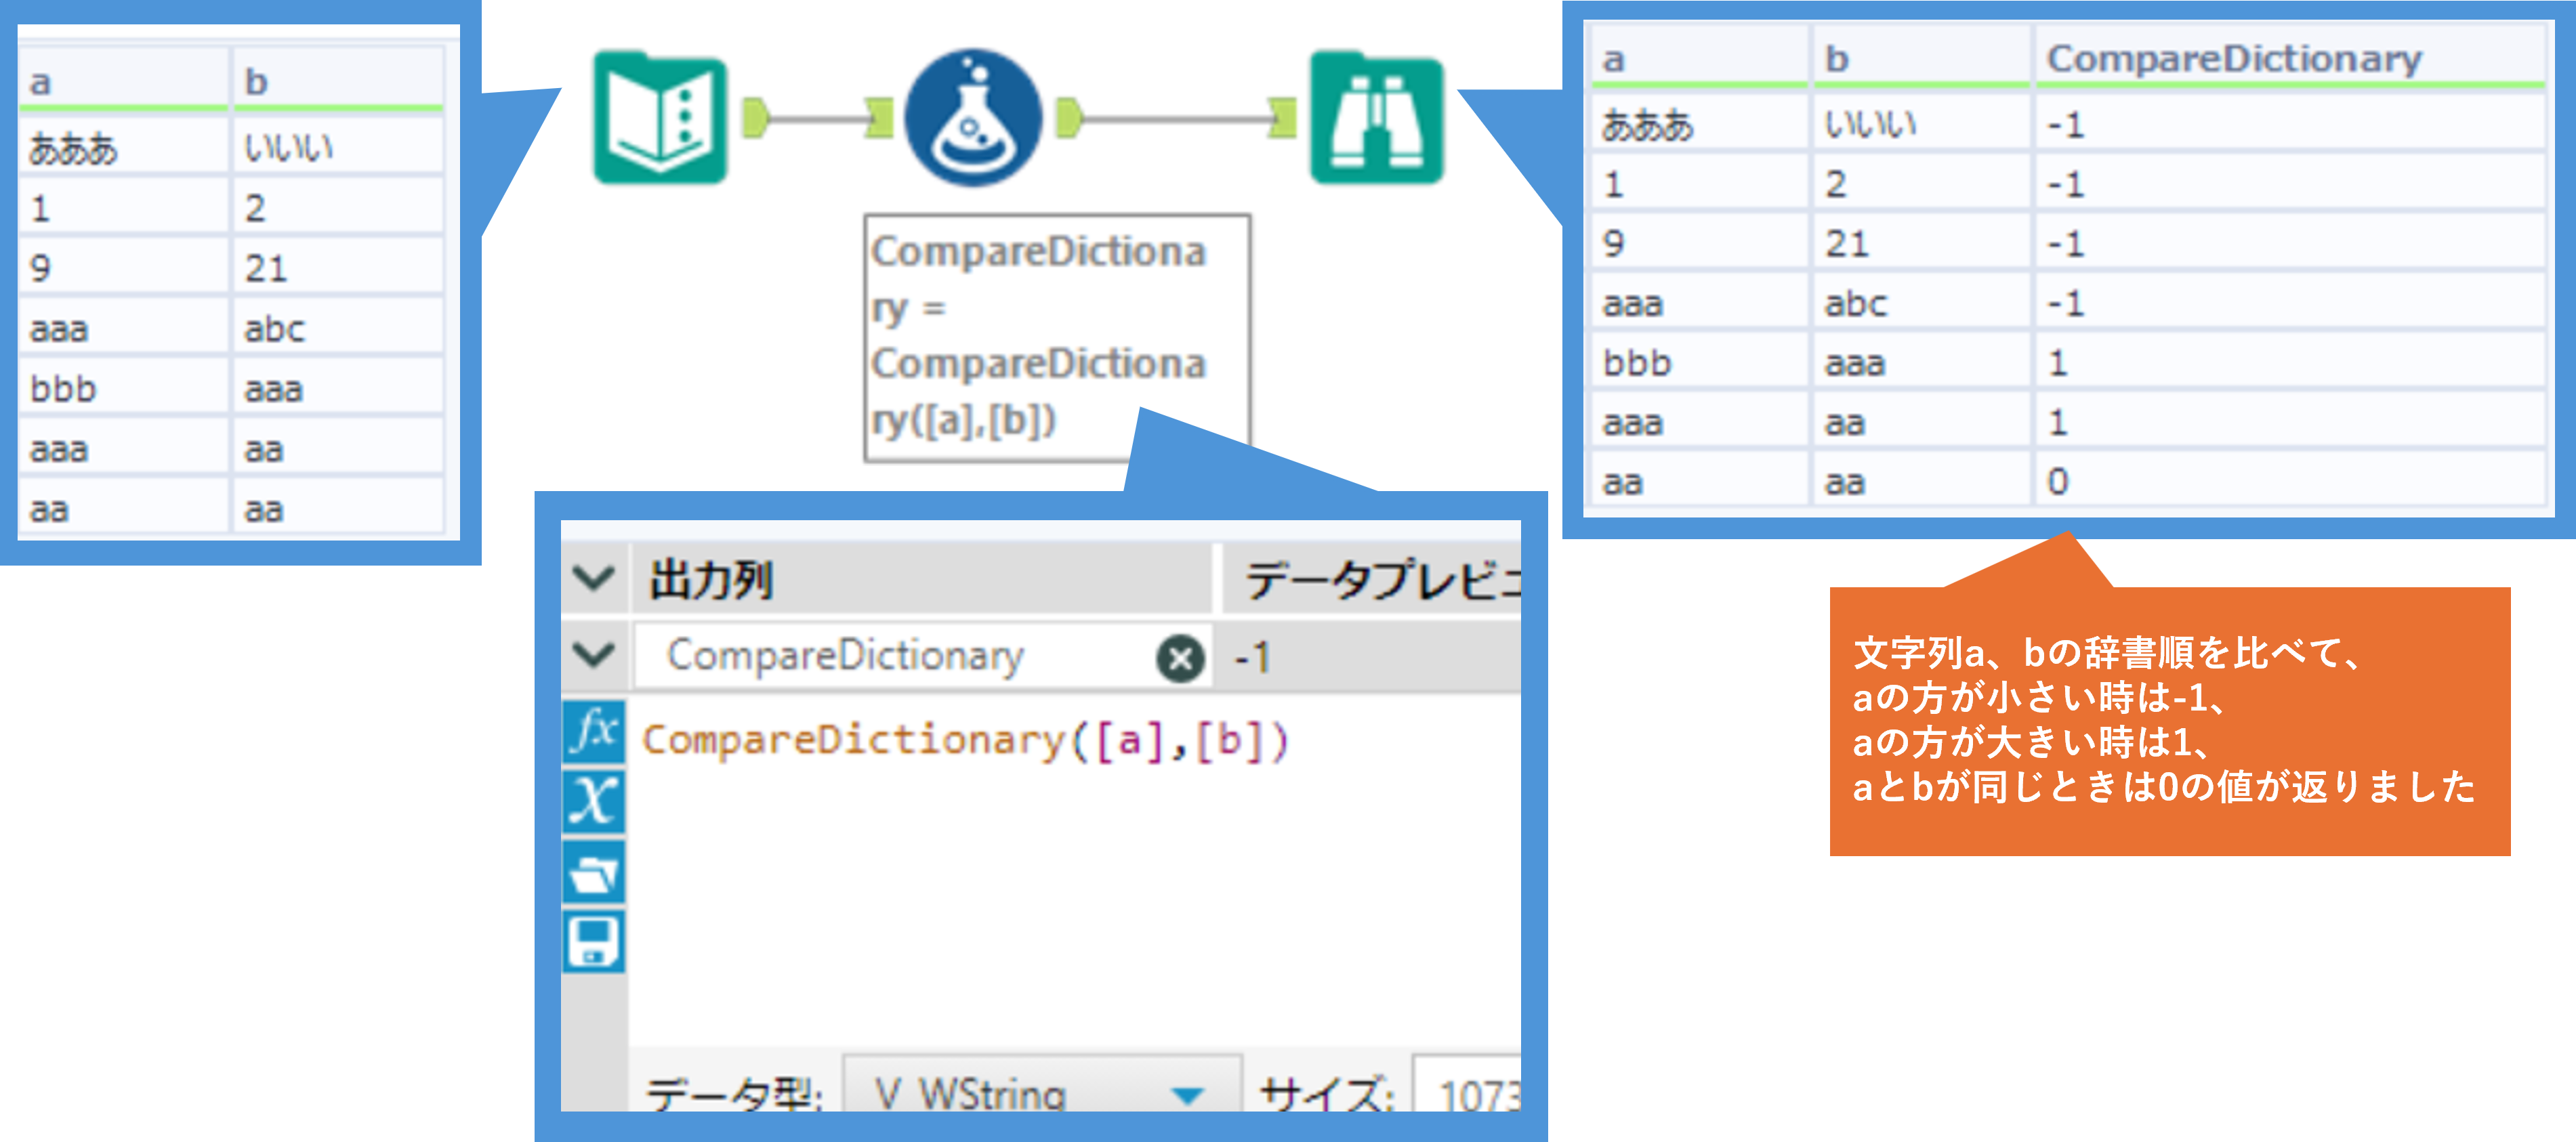
Task: Select the Browse tool binoculars icon
Action: pos(1377,118)
